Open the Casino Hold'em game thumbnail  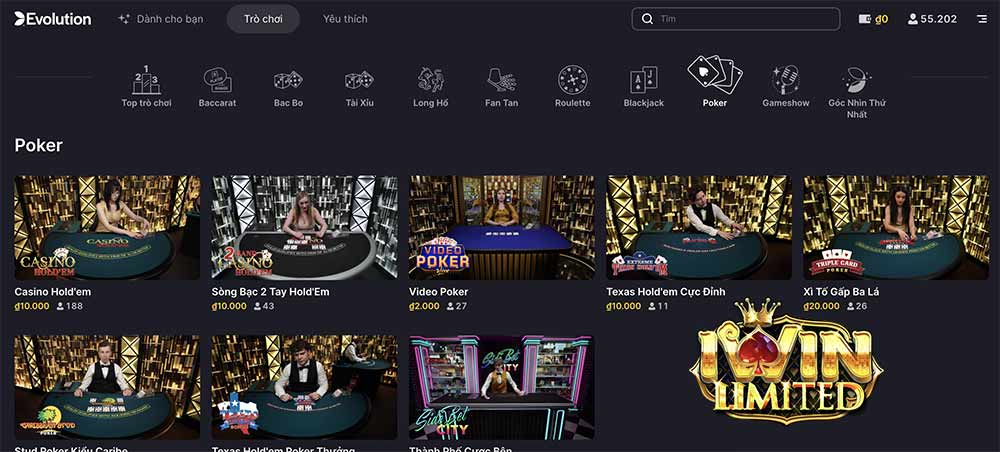(107, 228)
